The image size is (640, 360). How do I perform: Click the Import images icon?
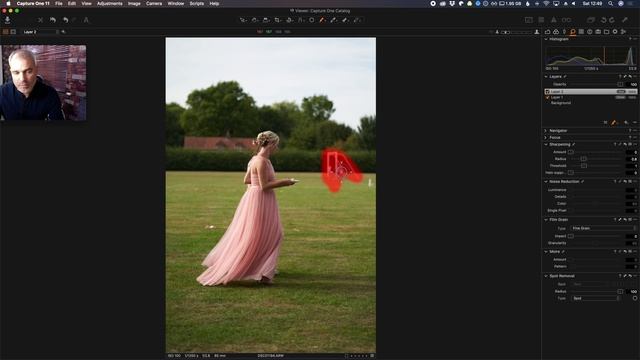(7, 20)
